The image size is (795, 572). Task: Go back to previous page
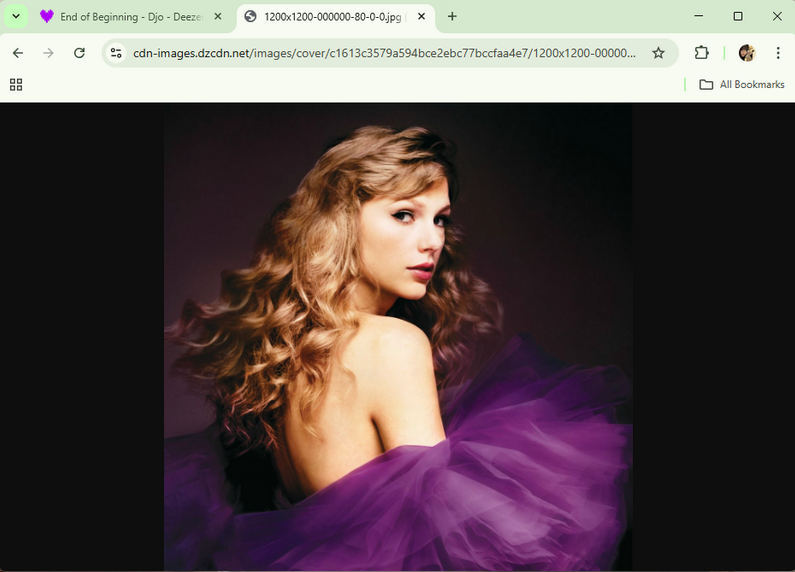18,53
